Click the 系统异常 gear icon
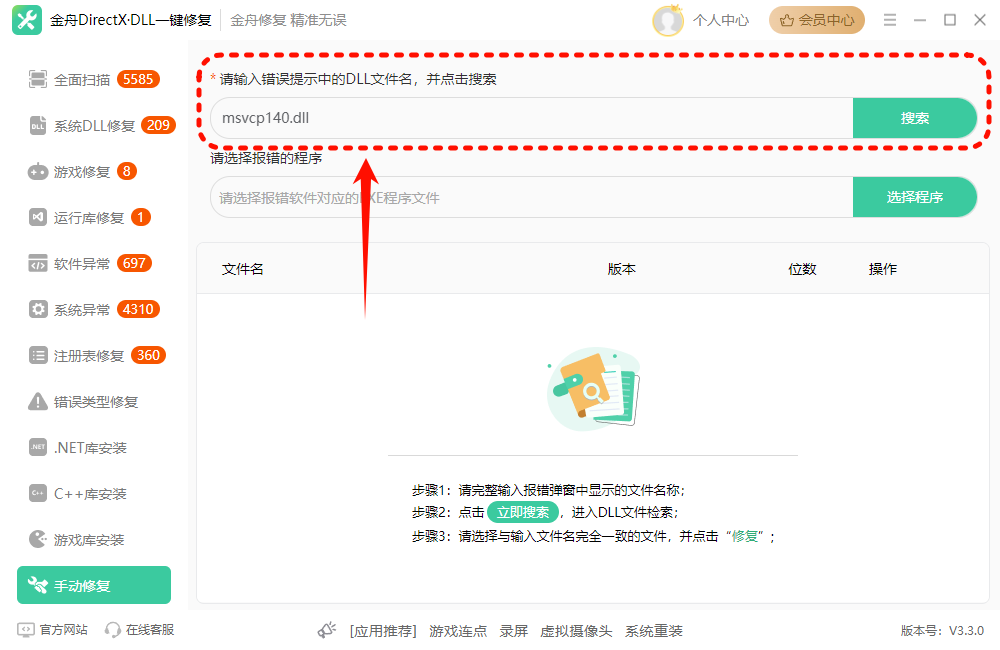This screenshot has height=650, width=1000. click(38, 309)
